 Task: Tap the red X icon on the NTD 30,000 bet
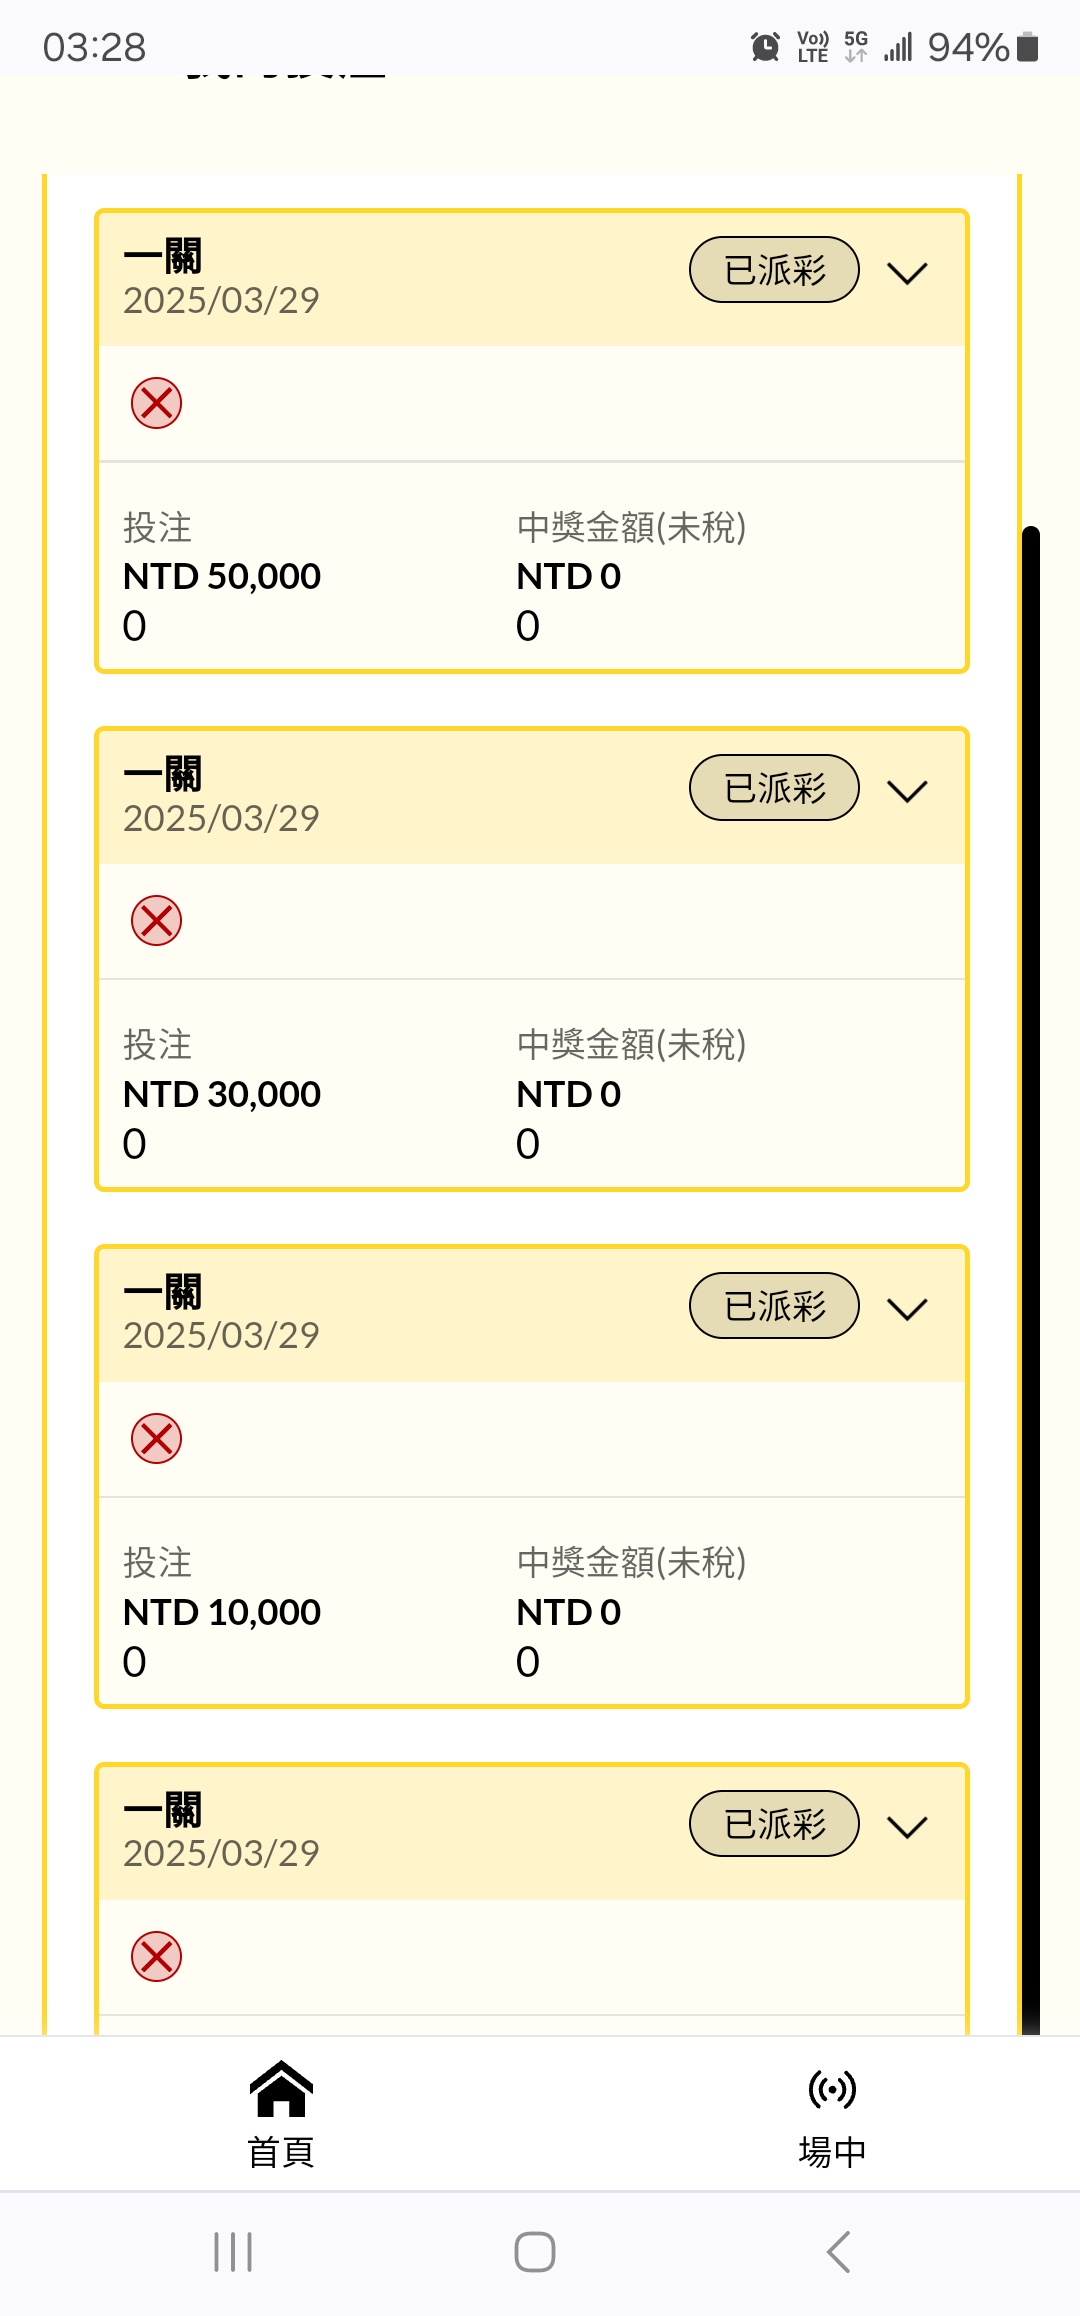pos(157,921)
